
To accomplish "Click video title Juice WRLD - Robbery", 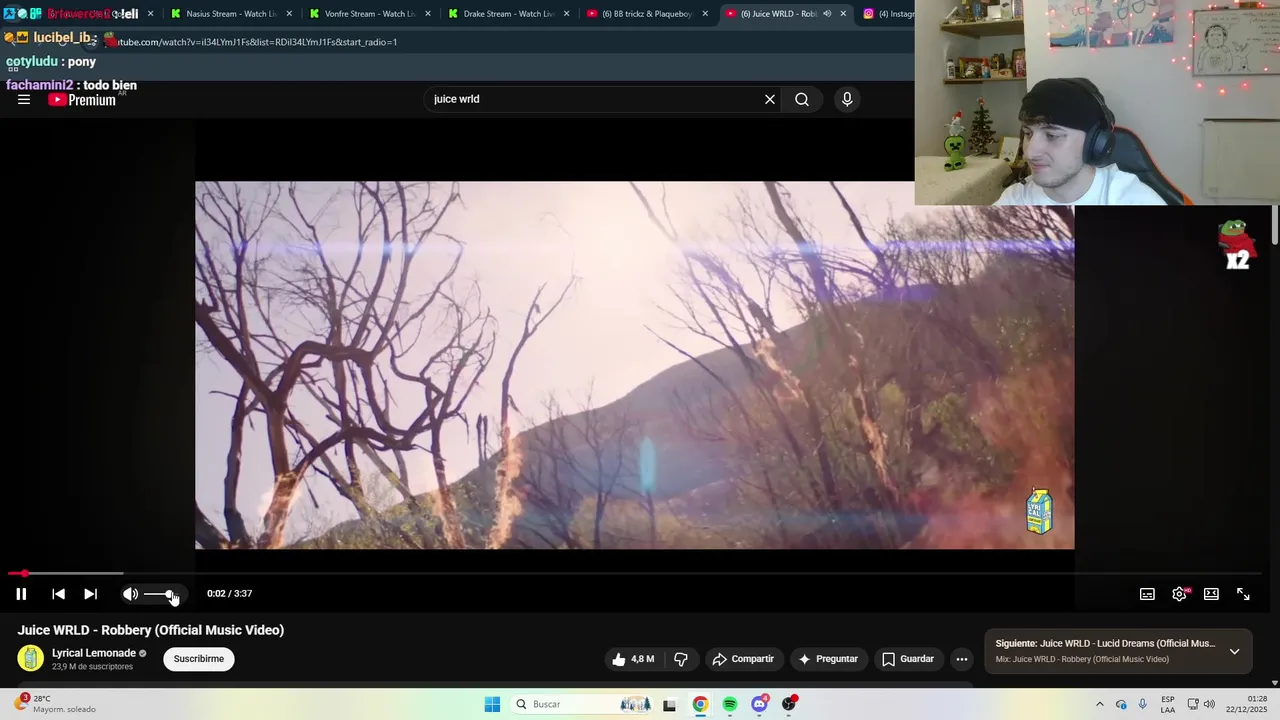I will pos(151,630).
